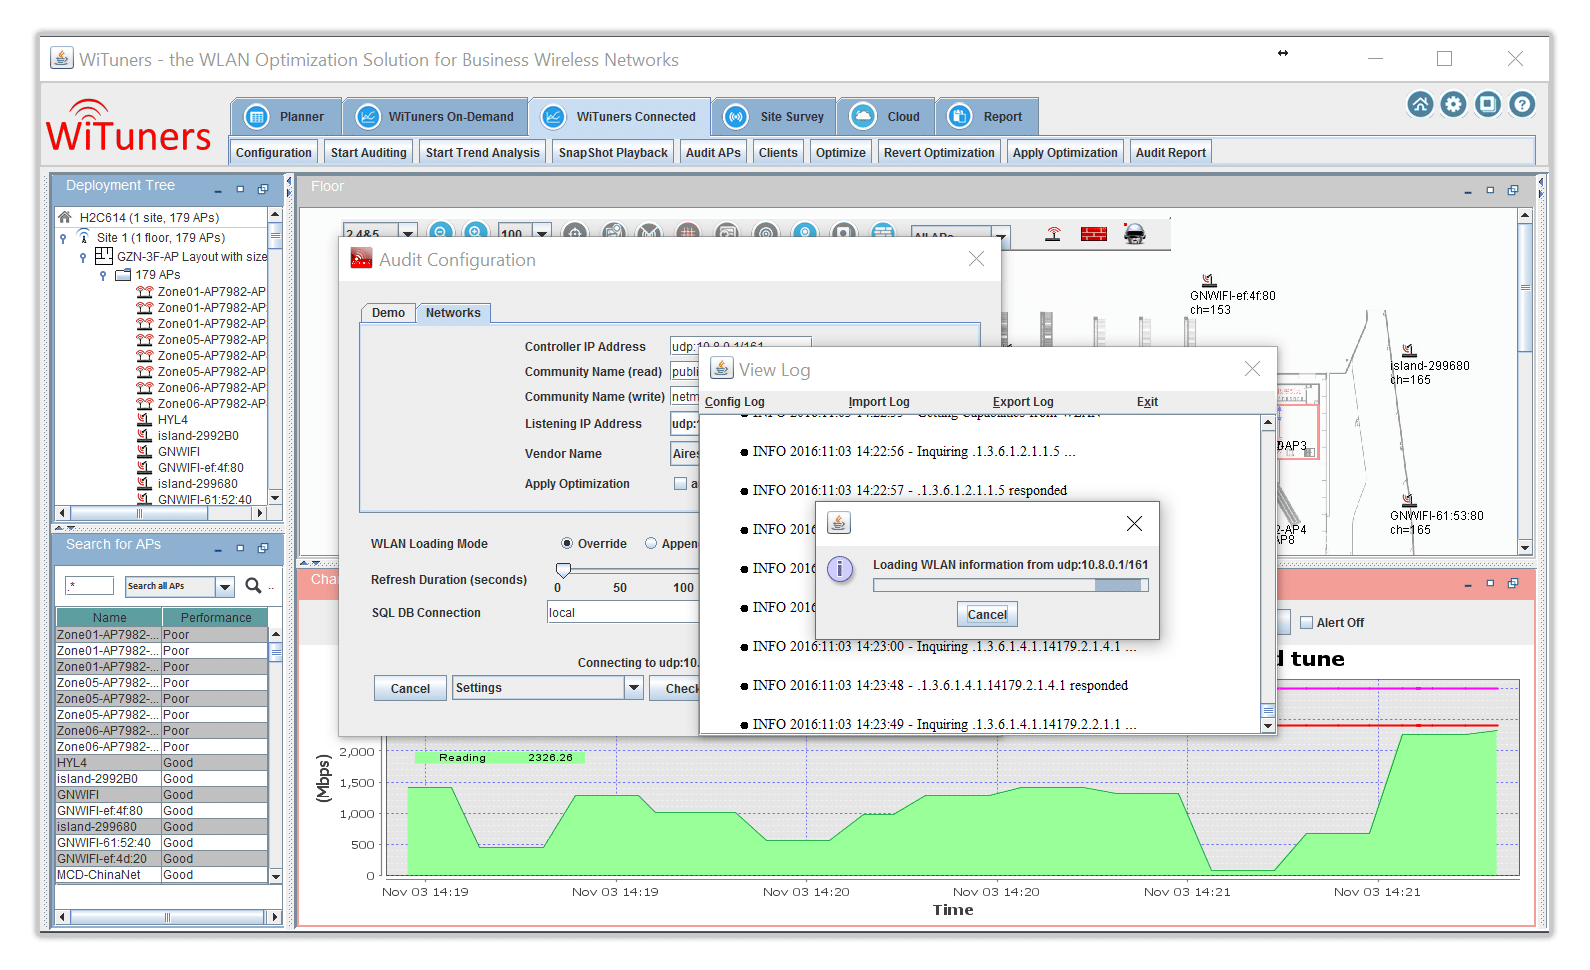Click Exit in the View Log menu

[x=1147, y=402]
